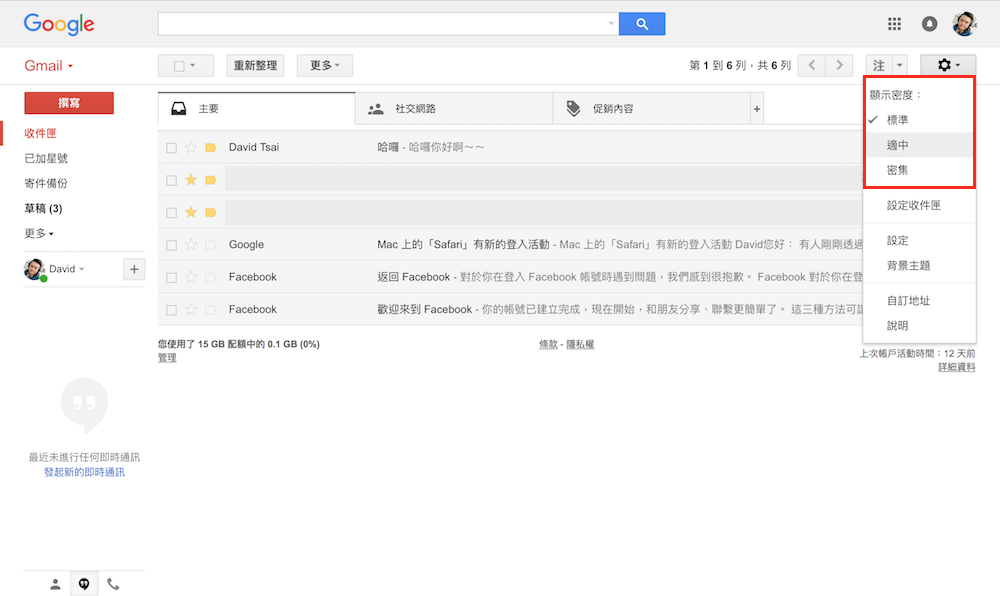Image resolution: width=1000 pixels, height=596 pixels.
Task: Click the add contact plus icon
Action: [134, 269]
